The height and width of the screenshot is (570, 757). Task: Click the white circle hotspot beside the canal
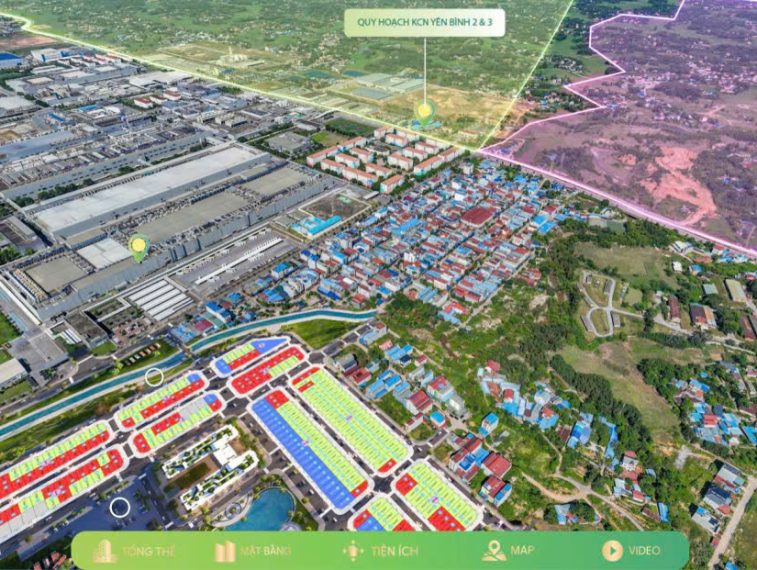pyautogui.click(x=154, y=377)
